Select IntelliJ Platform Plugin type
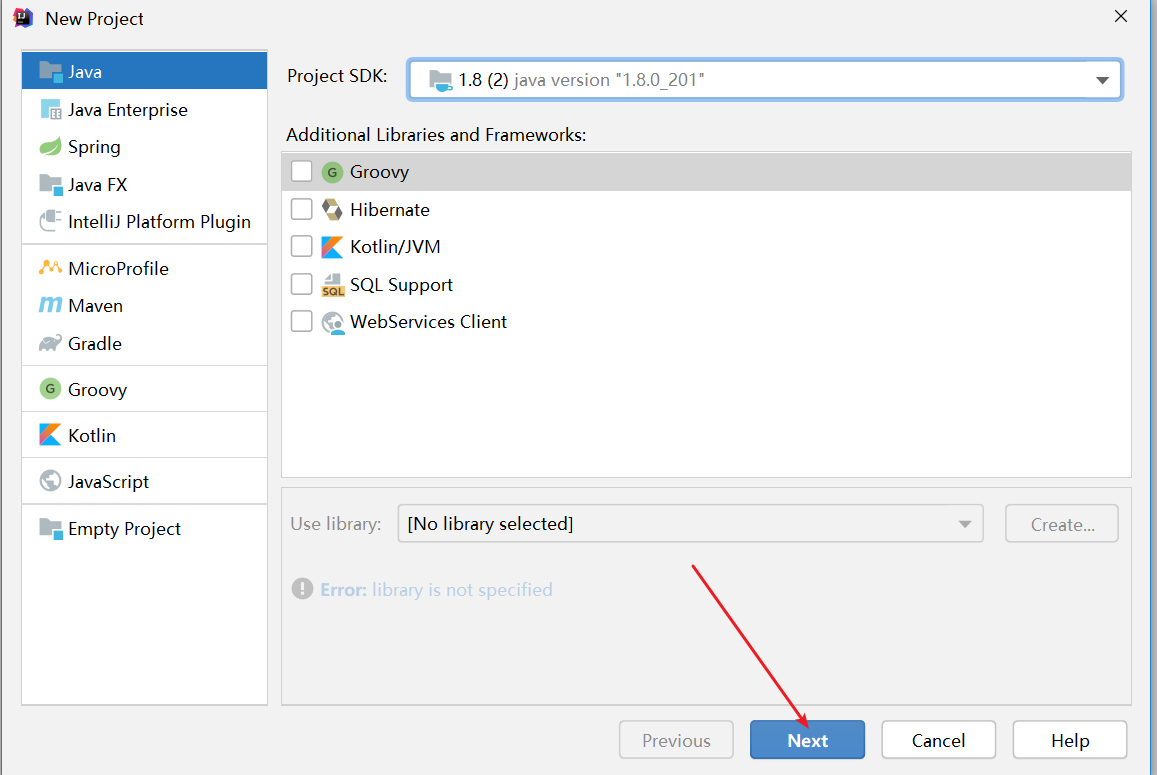This screenshot has width=1157, height=775. coord(145,221)
